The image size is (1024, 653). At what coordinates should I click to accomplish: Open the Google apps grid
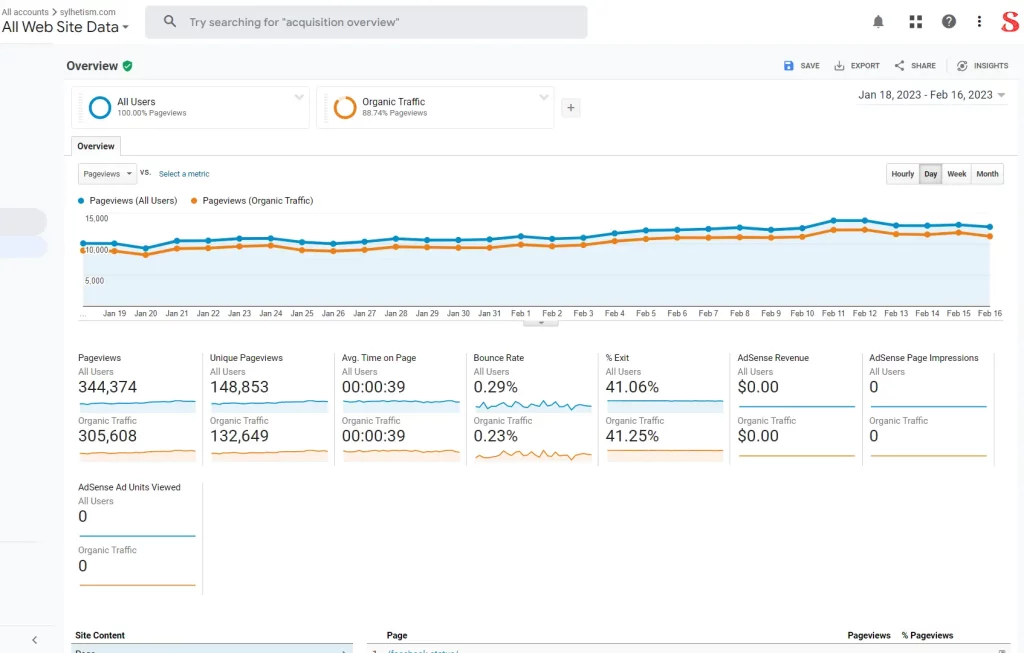tap(916, 22)
